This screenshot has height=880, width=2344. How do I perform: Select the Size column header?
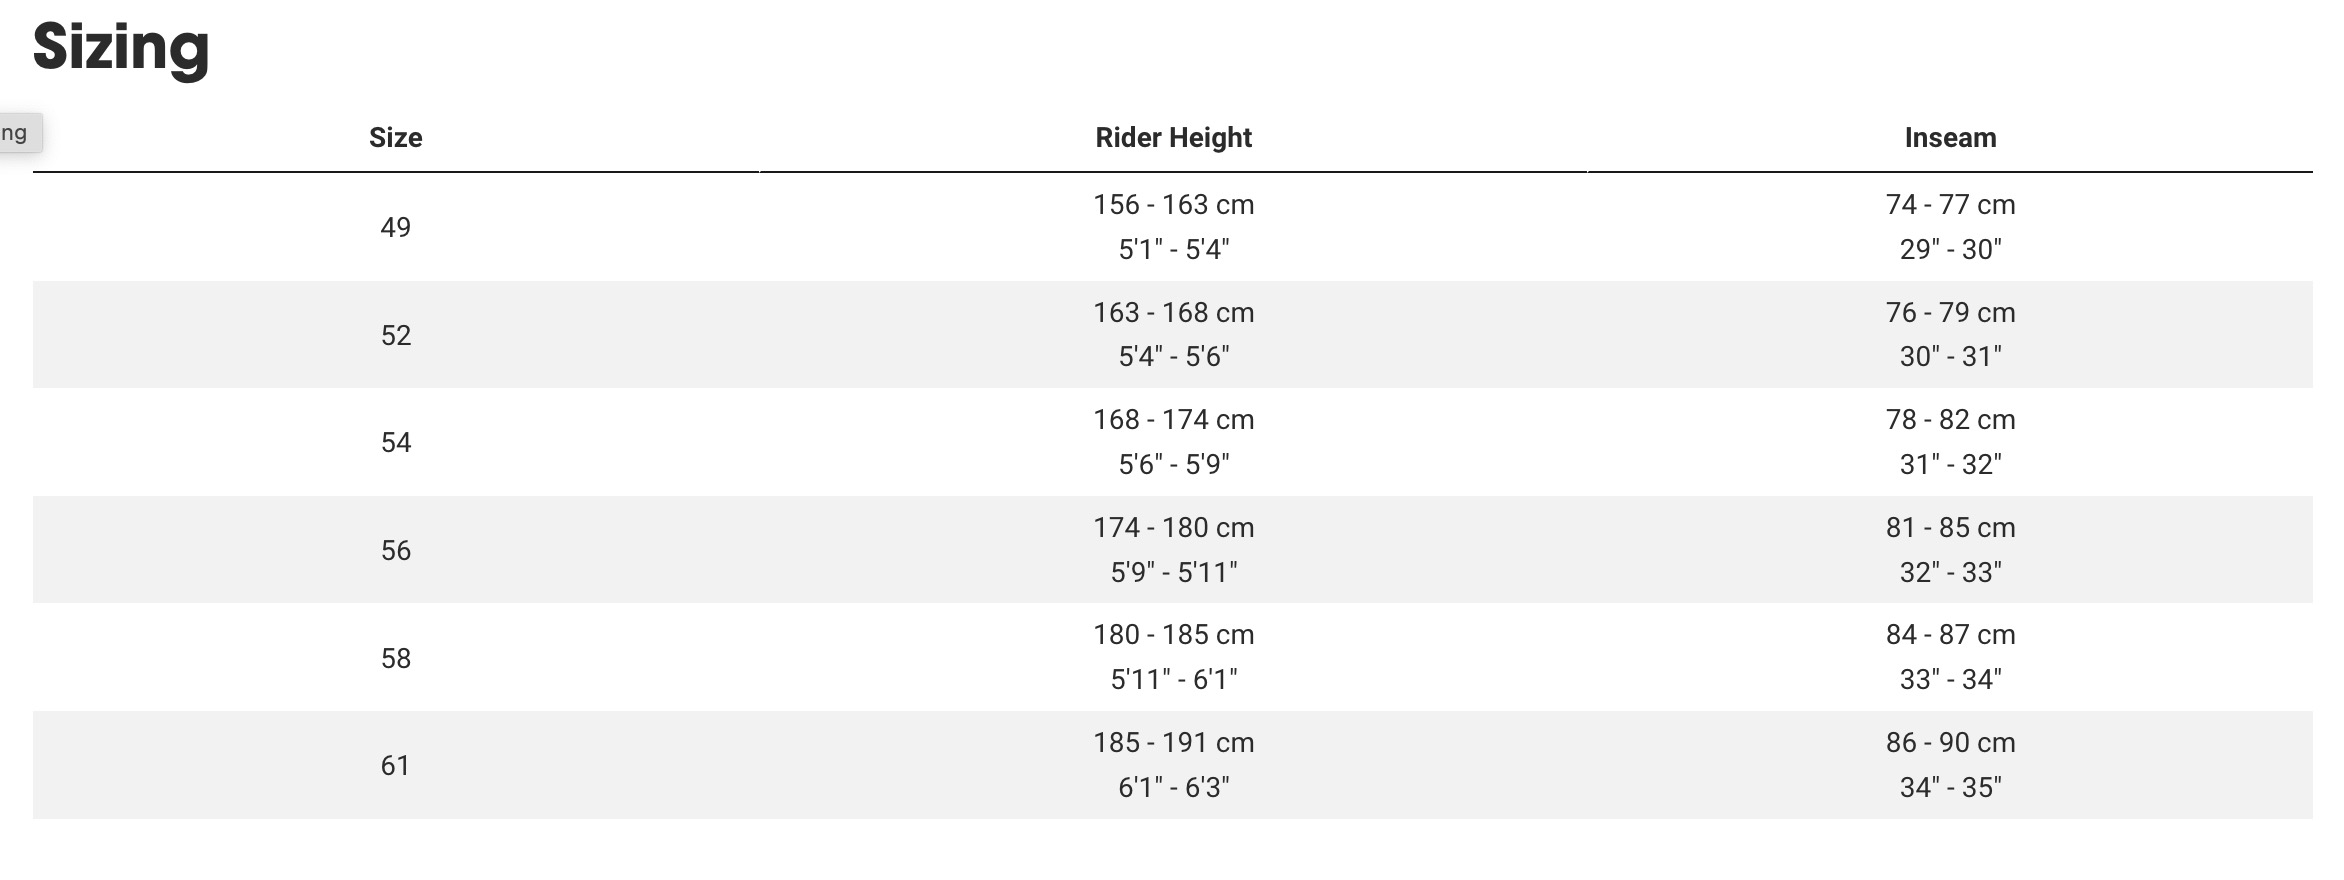[x=395, y=137]
